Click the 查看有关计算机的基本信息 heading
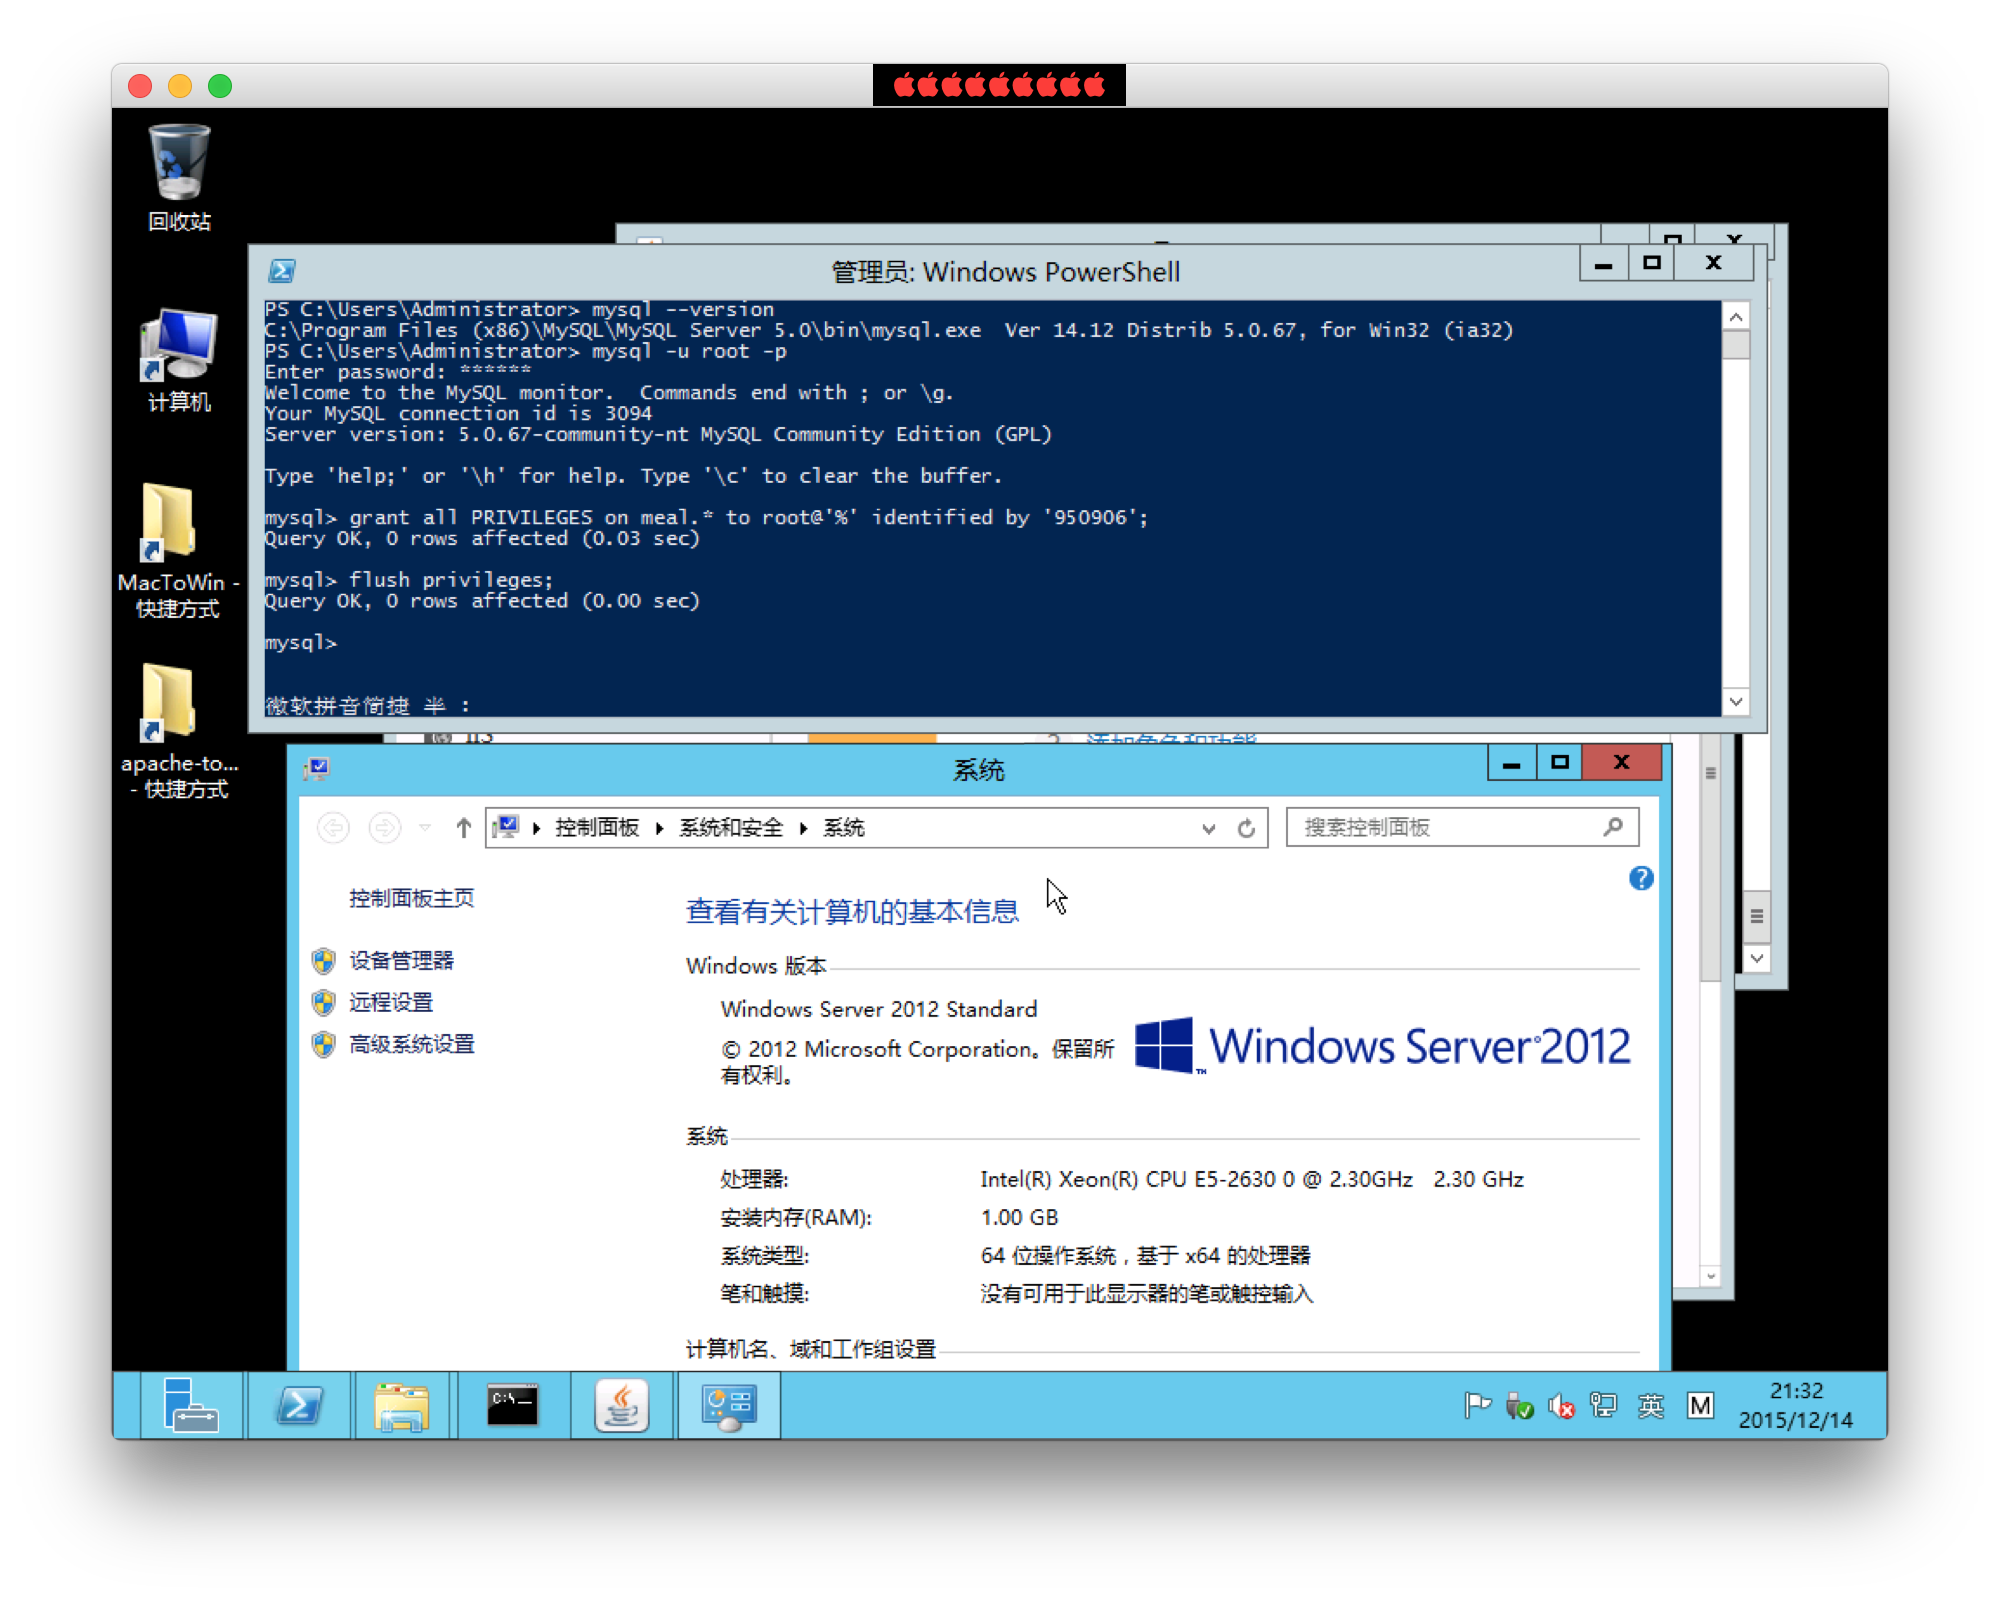This screenshot has width=2000, height=1600. pos(852,911)
